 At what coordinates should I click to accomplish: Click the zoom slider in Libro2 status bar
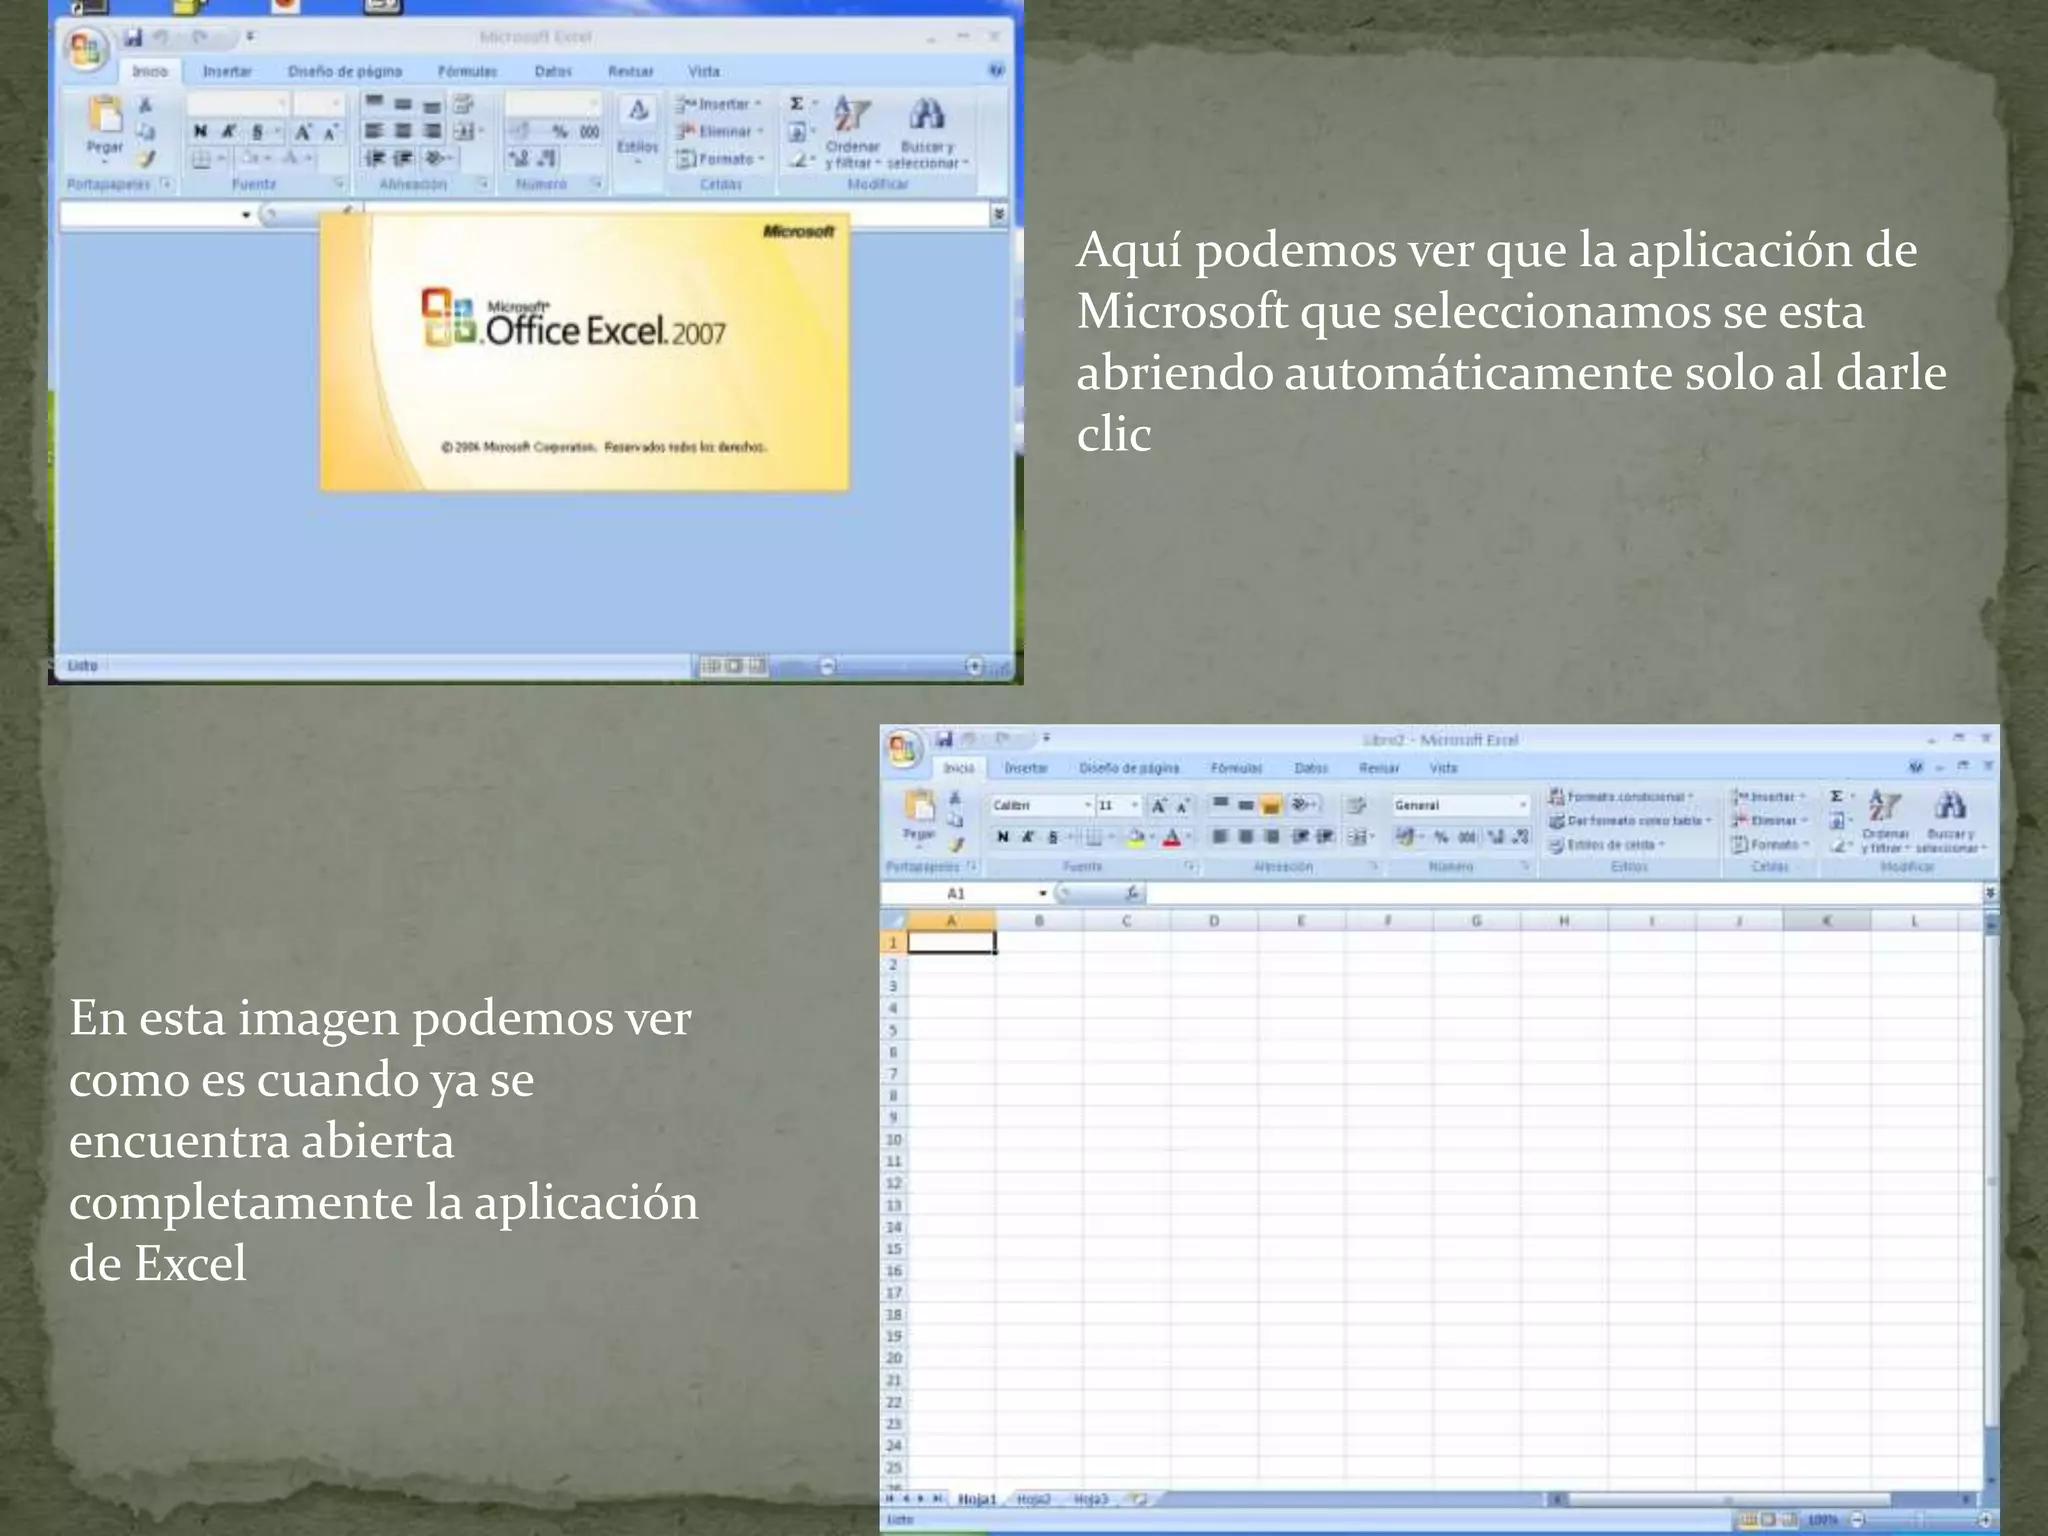click(1920, 1520)
